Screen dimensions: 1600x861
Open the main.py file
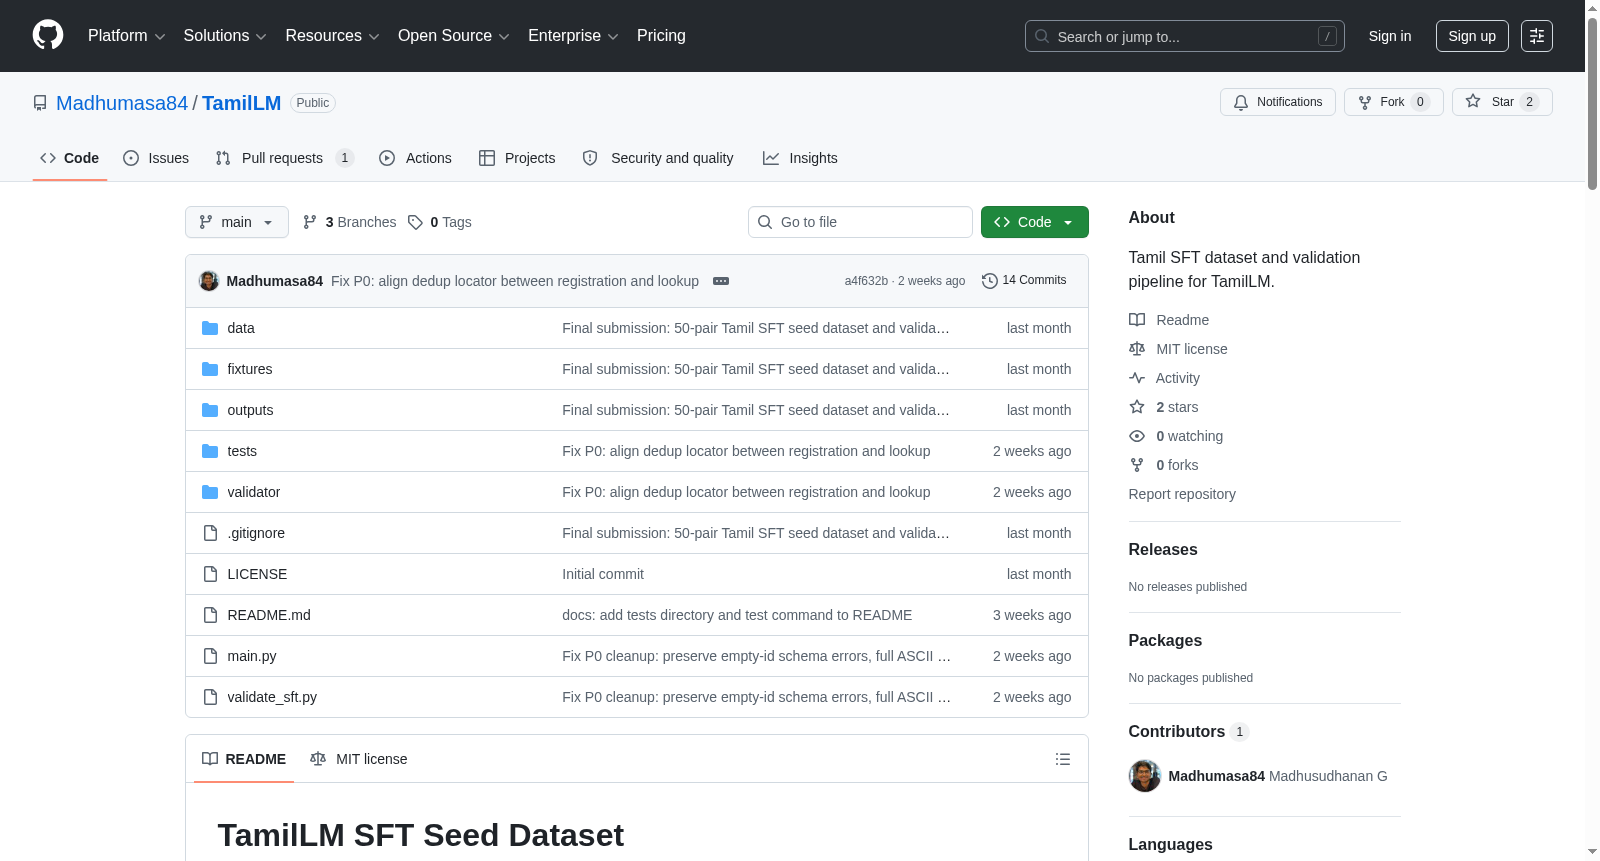[x=252, y=656]
